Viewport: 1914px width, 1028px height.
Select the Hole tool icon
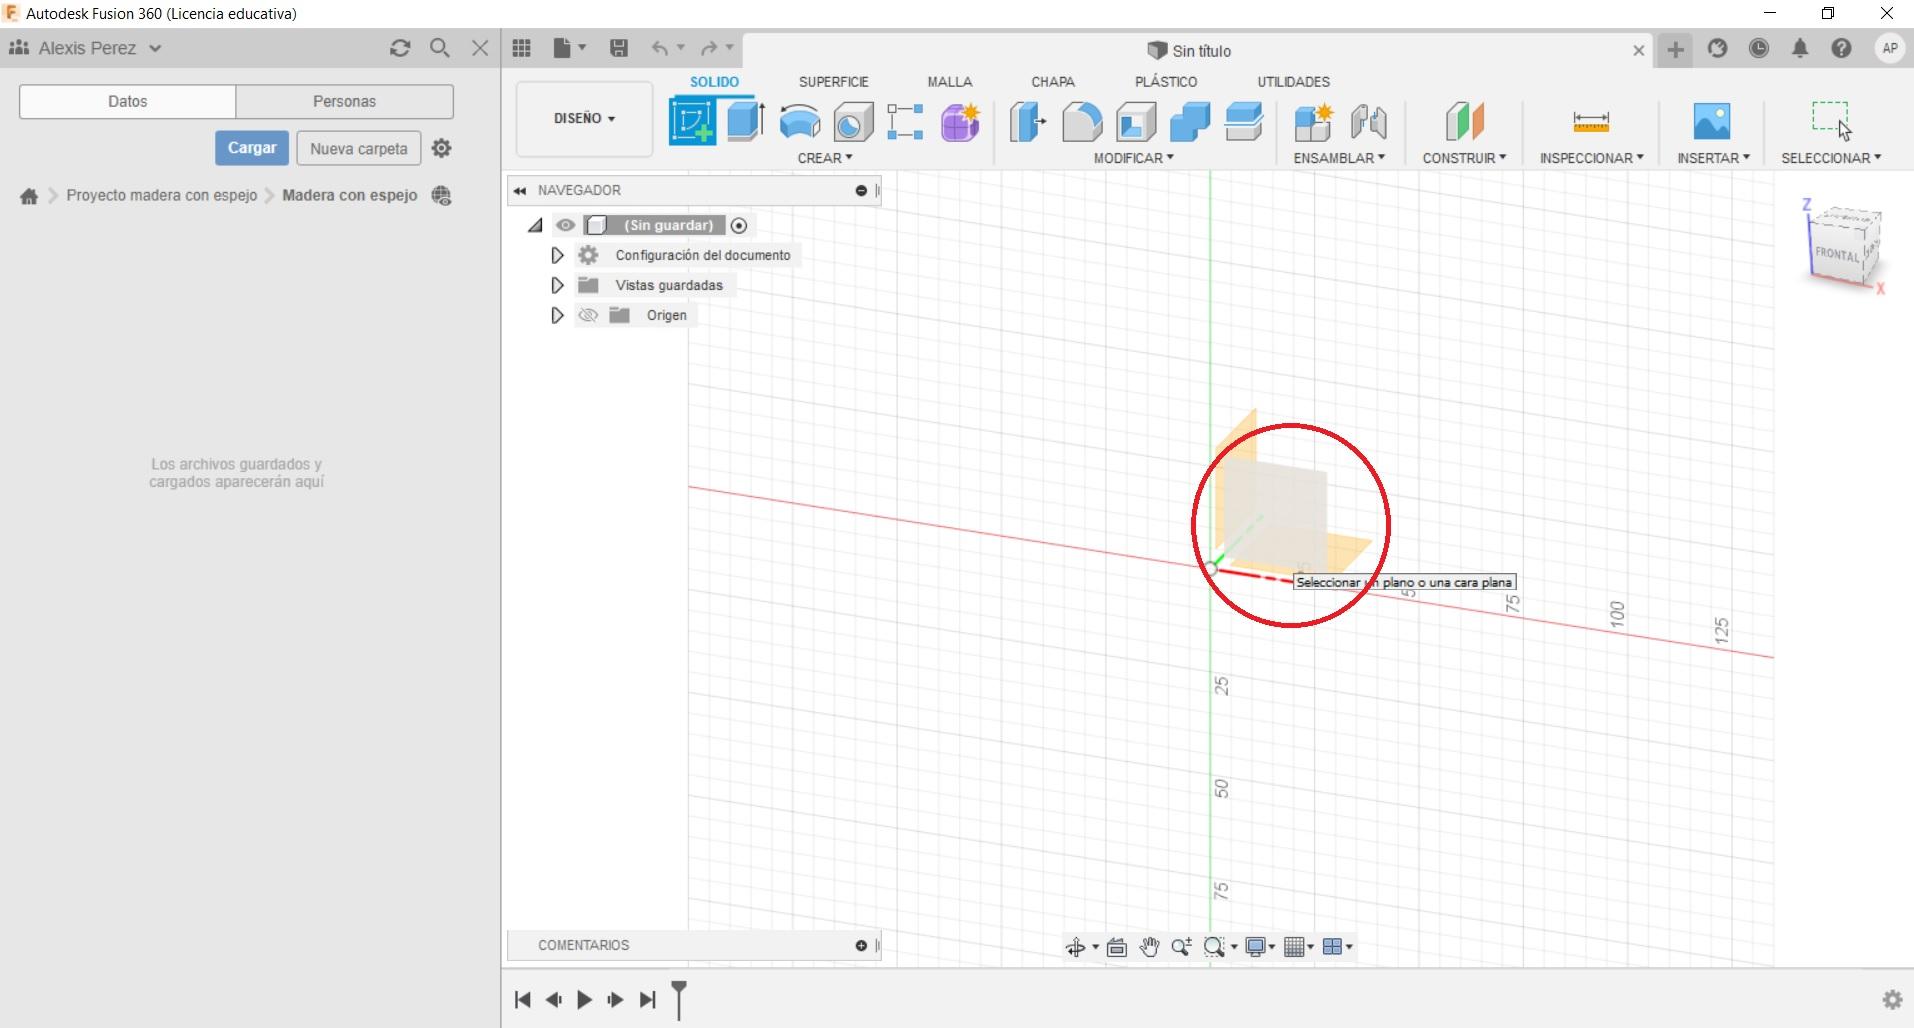pyautogui.click(x=853, y=122)
